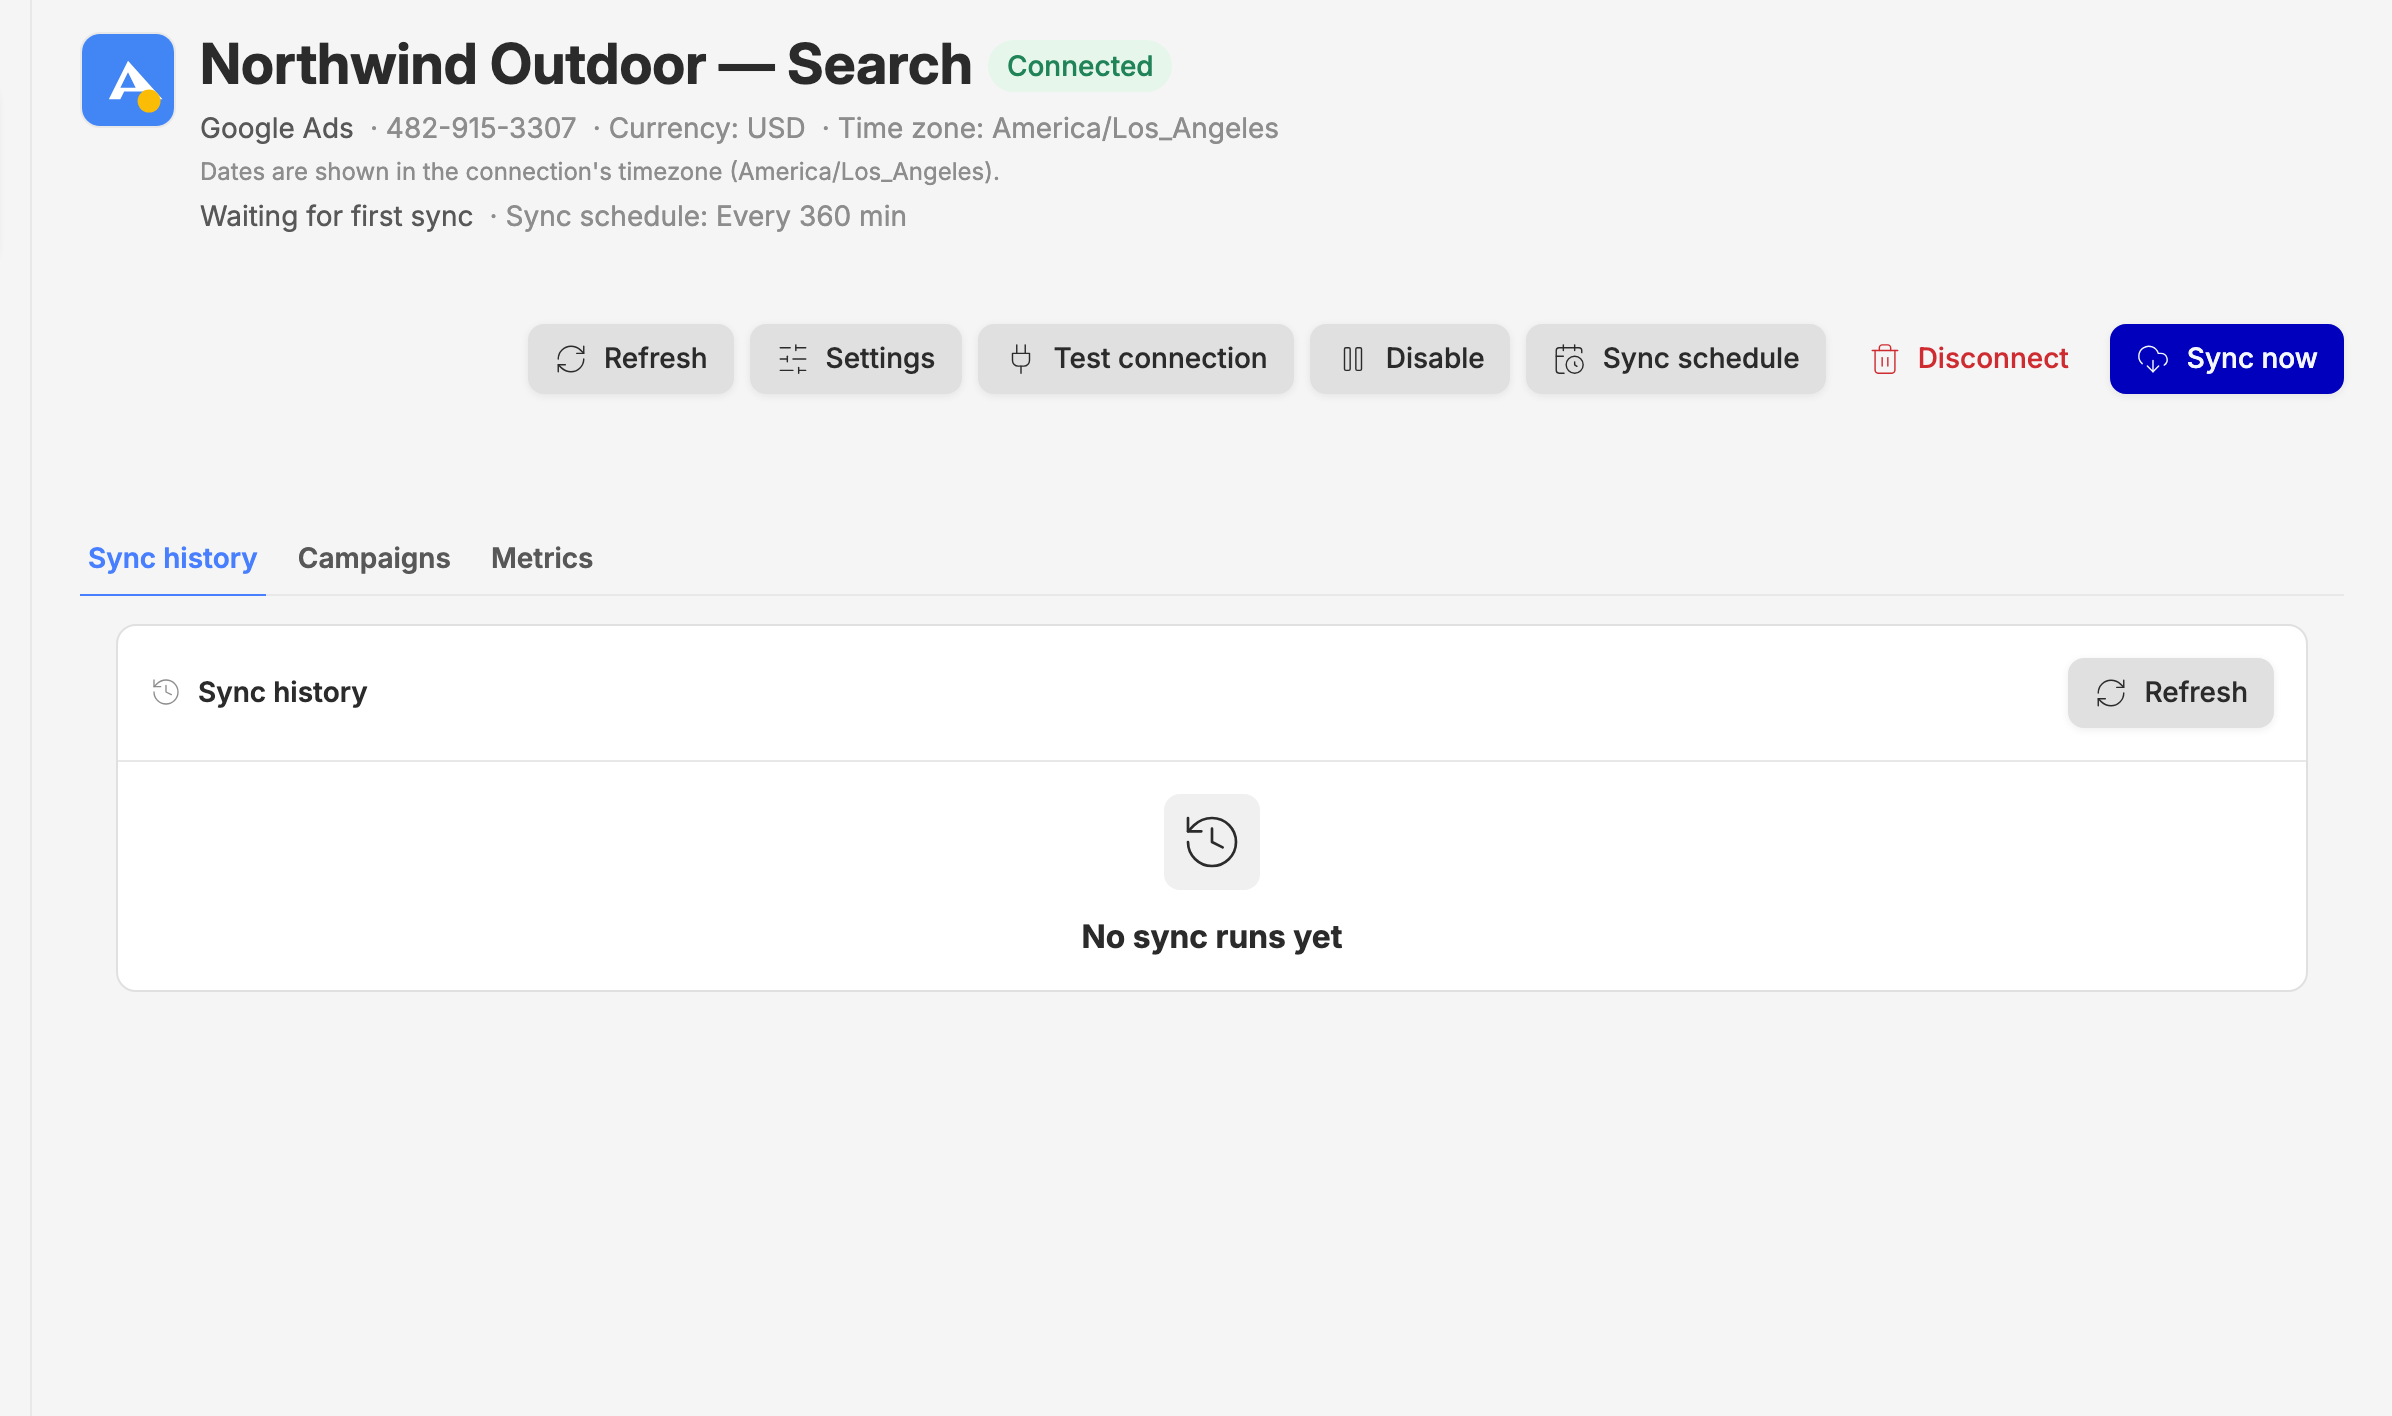Click the history clock icon in Sync history panel header
The image size is (2392, 1416).
click(x=166, y=692)
